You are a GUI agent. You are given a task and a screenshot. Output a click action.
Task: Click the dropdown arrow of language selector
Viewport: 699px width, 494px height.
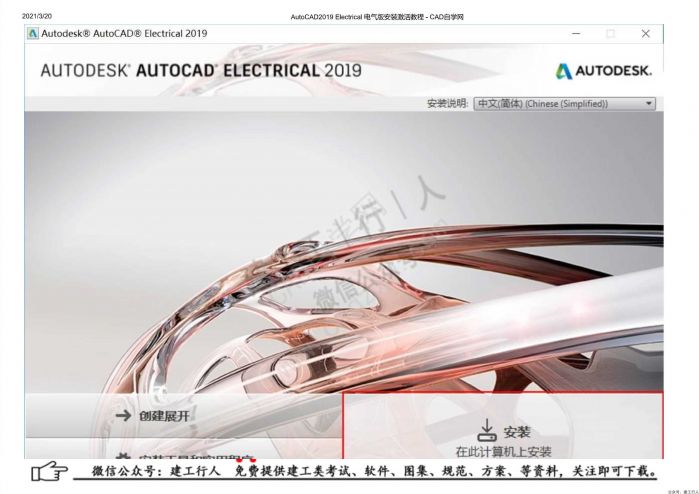point(649,104)
